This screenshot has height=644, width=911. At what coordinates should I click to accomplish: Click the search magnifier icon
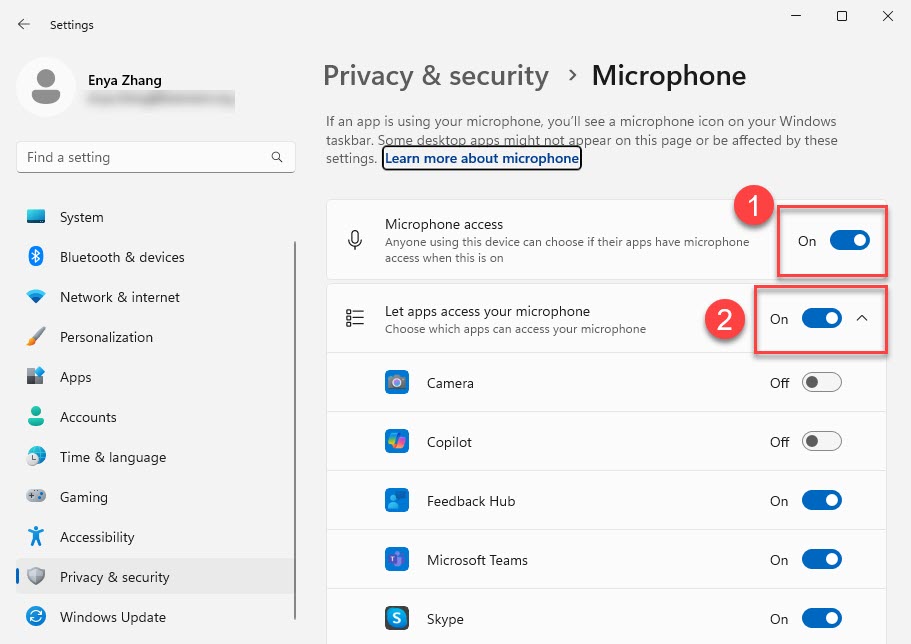click(277, 158)
